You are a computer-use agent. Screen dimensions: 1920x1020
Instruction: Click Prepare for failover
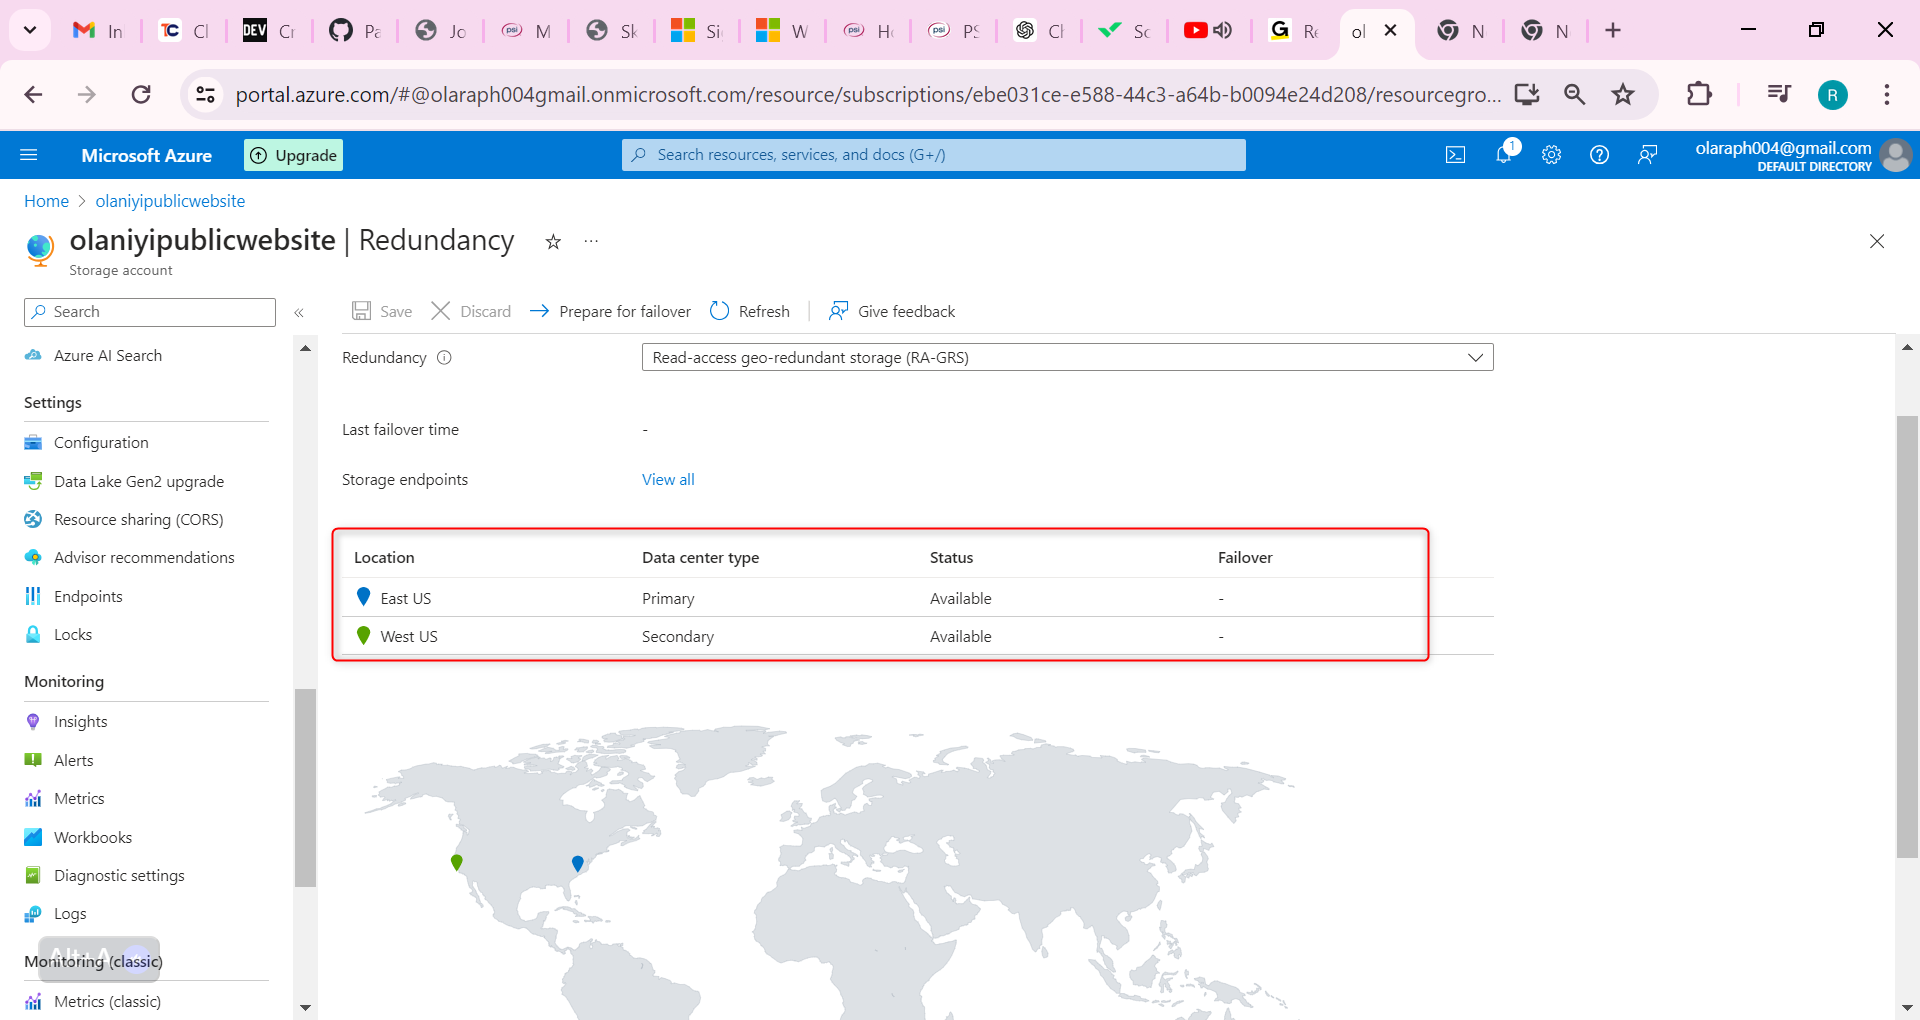click(610, 311)
